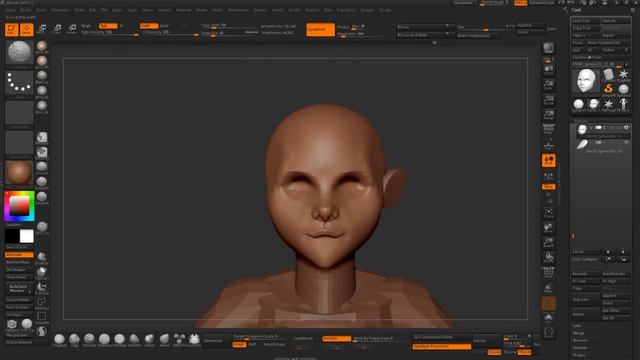Toggle the Zadd sculpt mode button
The height and width of the screenshot is (360, 640).
pos(149,26)
